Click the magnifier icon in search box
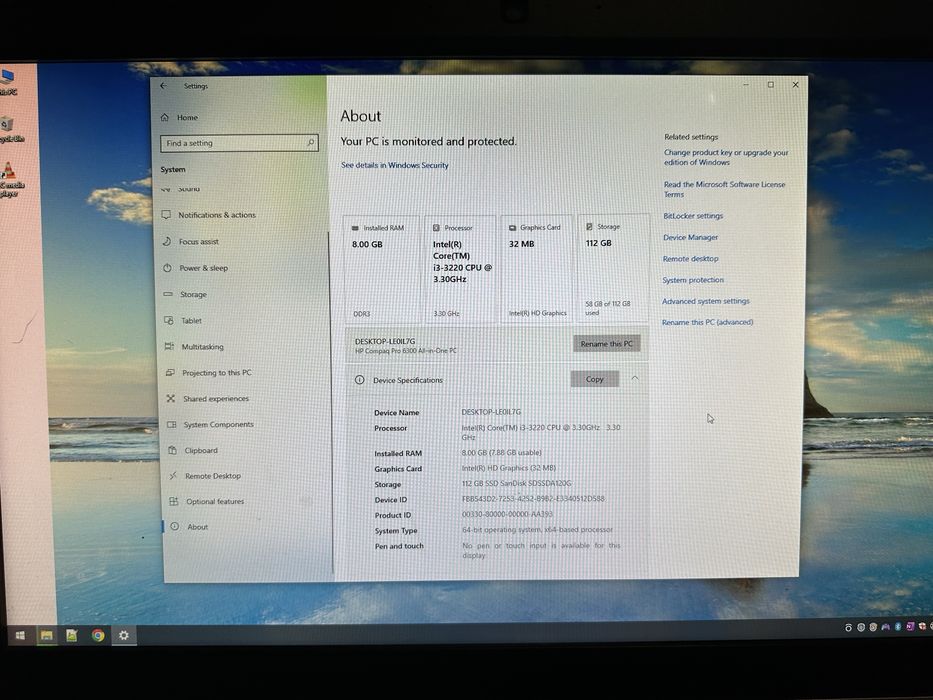This screenshot has width=933, height=700. [311, 143]
